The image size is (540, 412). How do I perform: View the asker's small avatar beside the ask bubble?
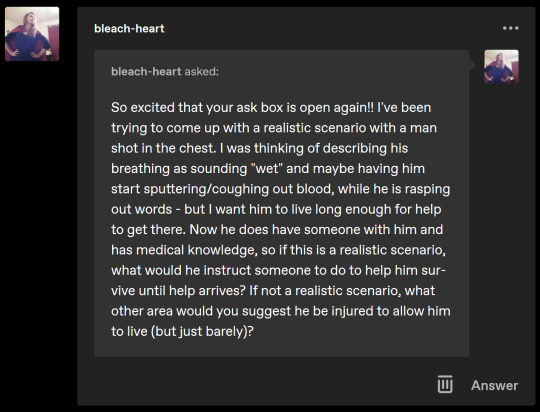pyautogui.click(x=501, y=67)
